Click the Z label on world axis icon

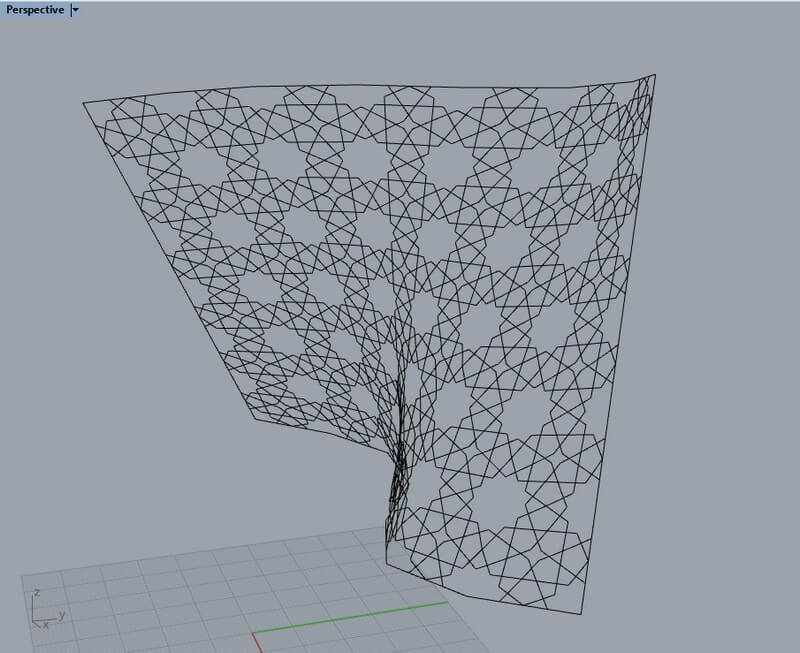[36, 592]
